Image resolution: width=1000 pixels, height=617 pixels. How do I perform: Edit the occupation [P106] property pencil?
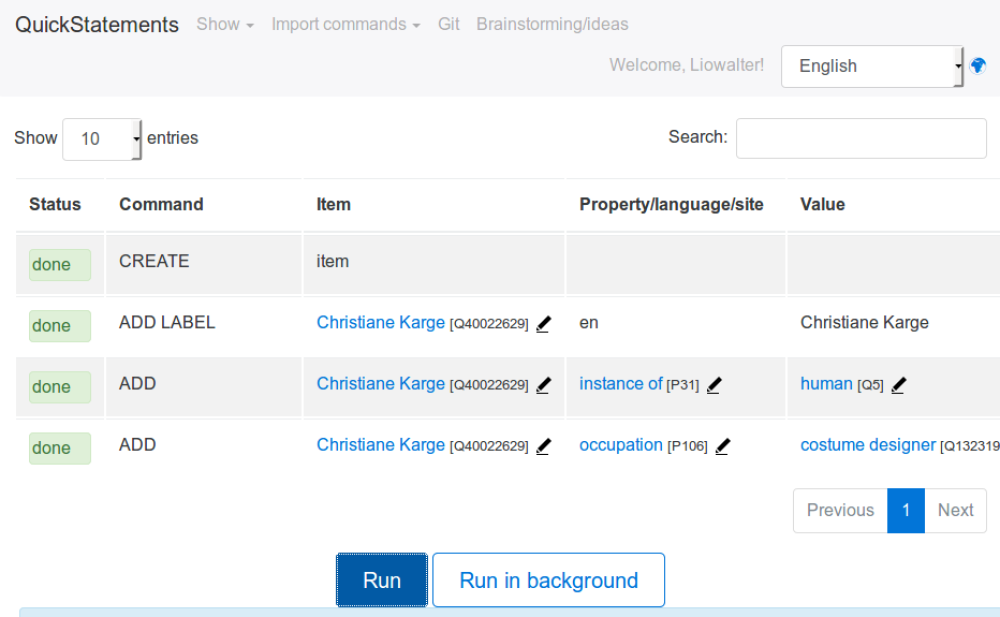(x=723, y=447)
